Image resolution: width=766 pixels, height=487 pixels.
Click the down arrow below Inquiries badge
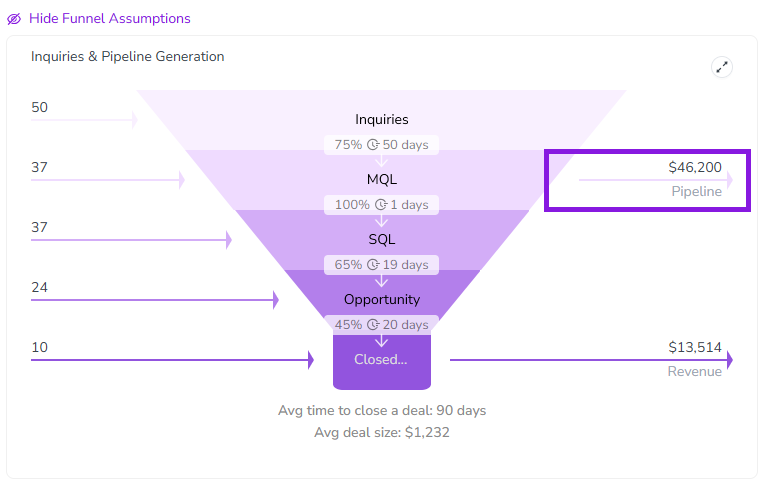[x=382, y=161]
